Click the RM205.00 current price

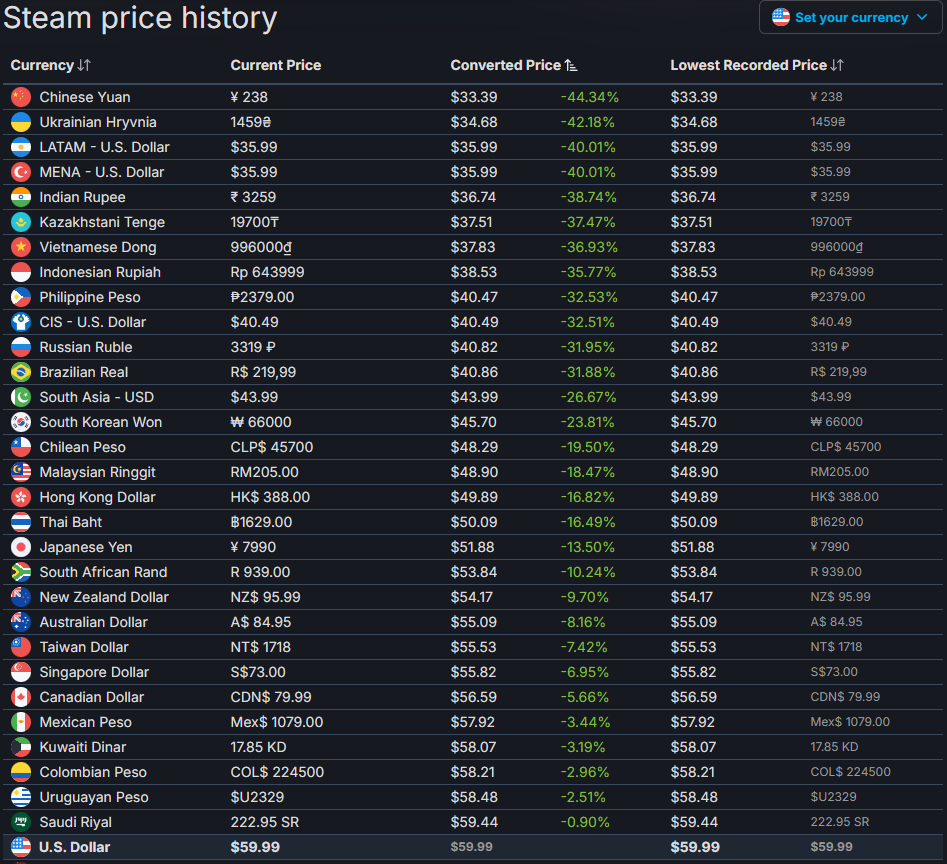[x=265, y=472]
